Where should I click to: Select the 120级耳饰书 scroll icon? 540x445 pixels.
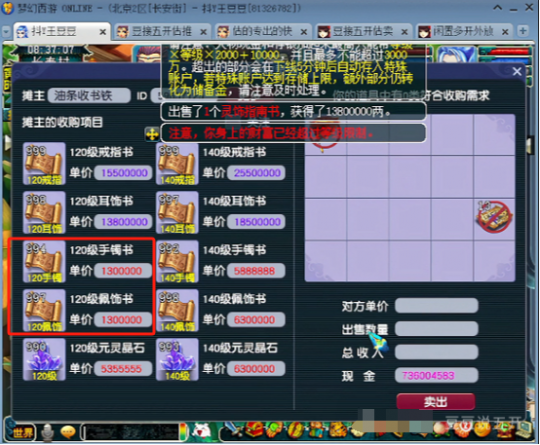(44, 213)
